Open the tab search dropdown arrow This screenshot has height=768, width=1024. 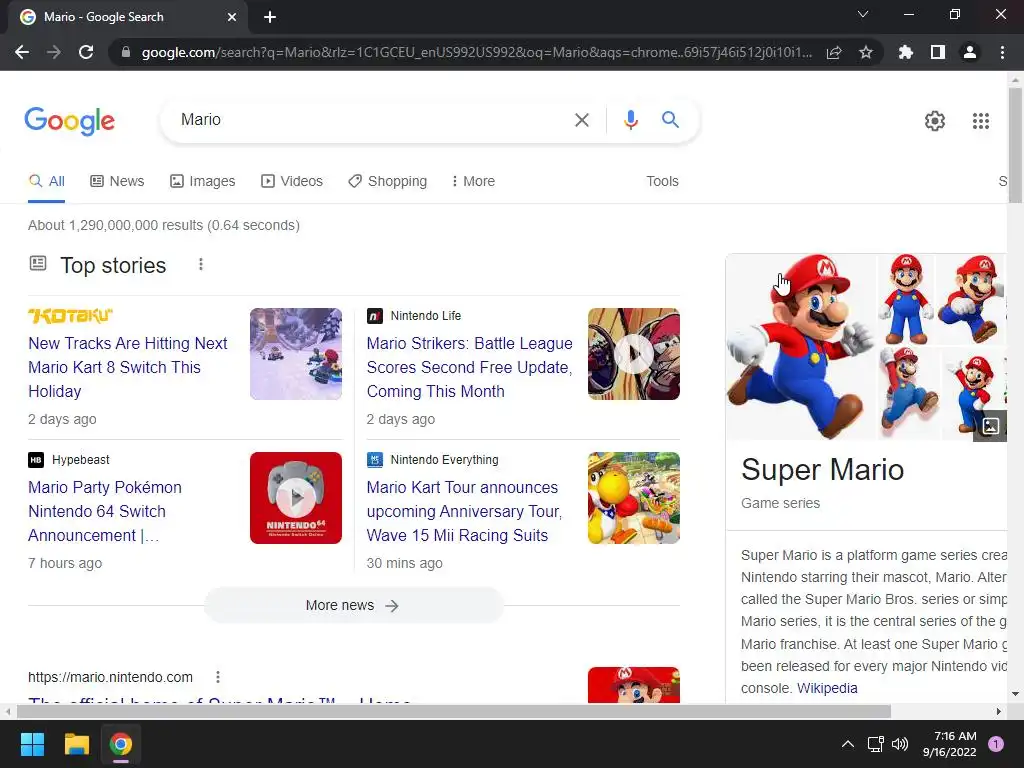pyautogui.click(x=863, y=14)
